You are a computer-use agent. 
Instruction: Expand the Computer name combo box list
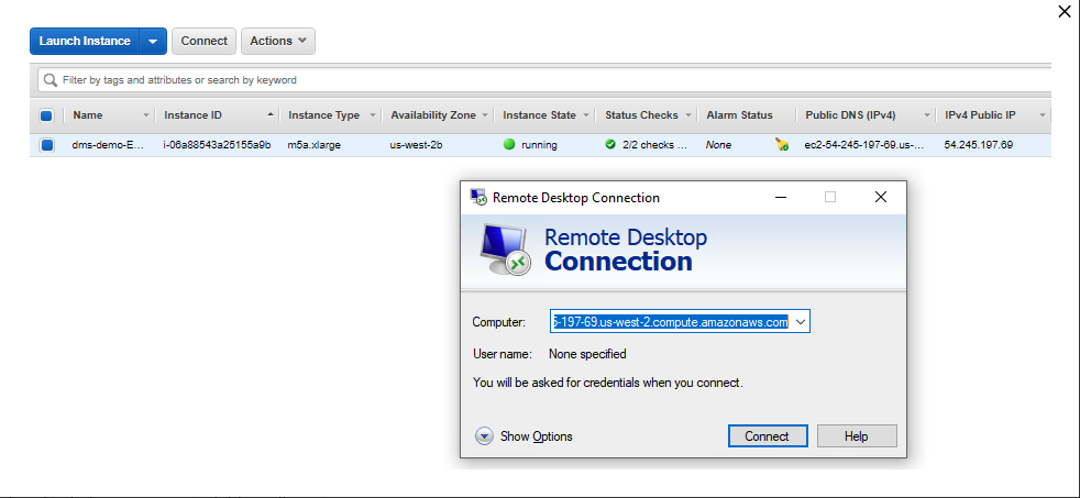point(800,322)
